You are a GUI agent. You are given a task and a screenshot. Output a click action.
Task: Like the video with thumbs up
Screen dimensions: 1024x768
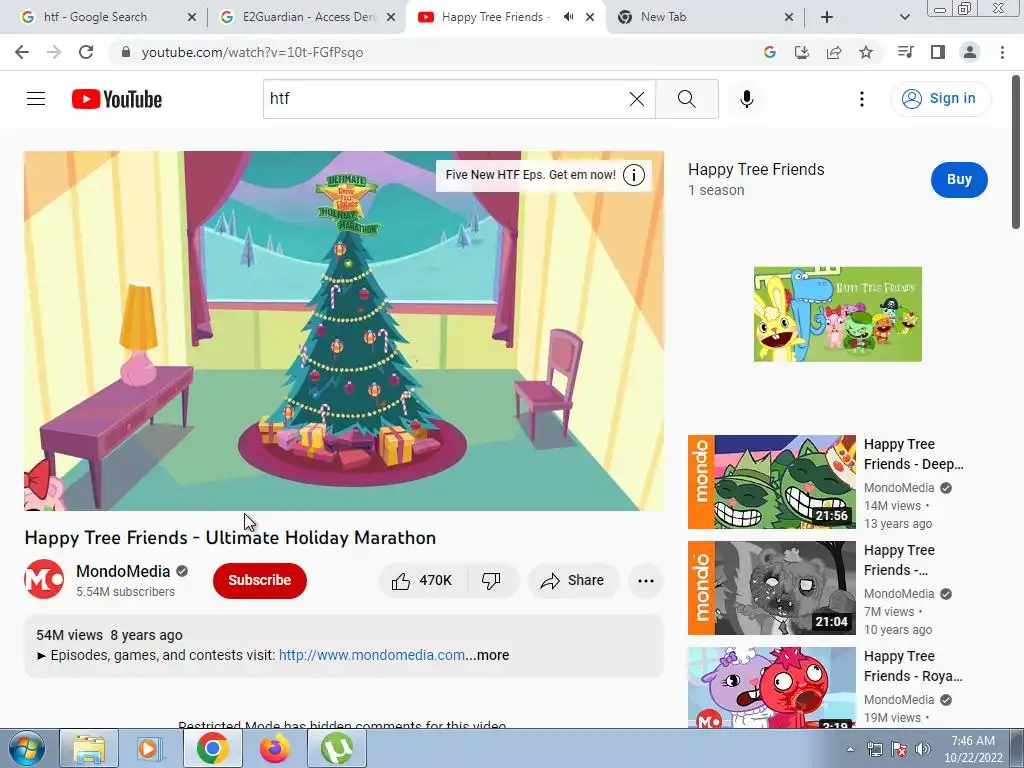pos(423,581)
